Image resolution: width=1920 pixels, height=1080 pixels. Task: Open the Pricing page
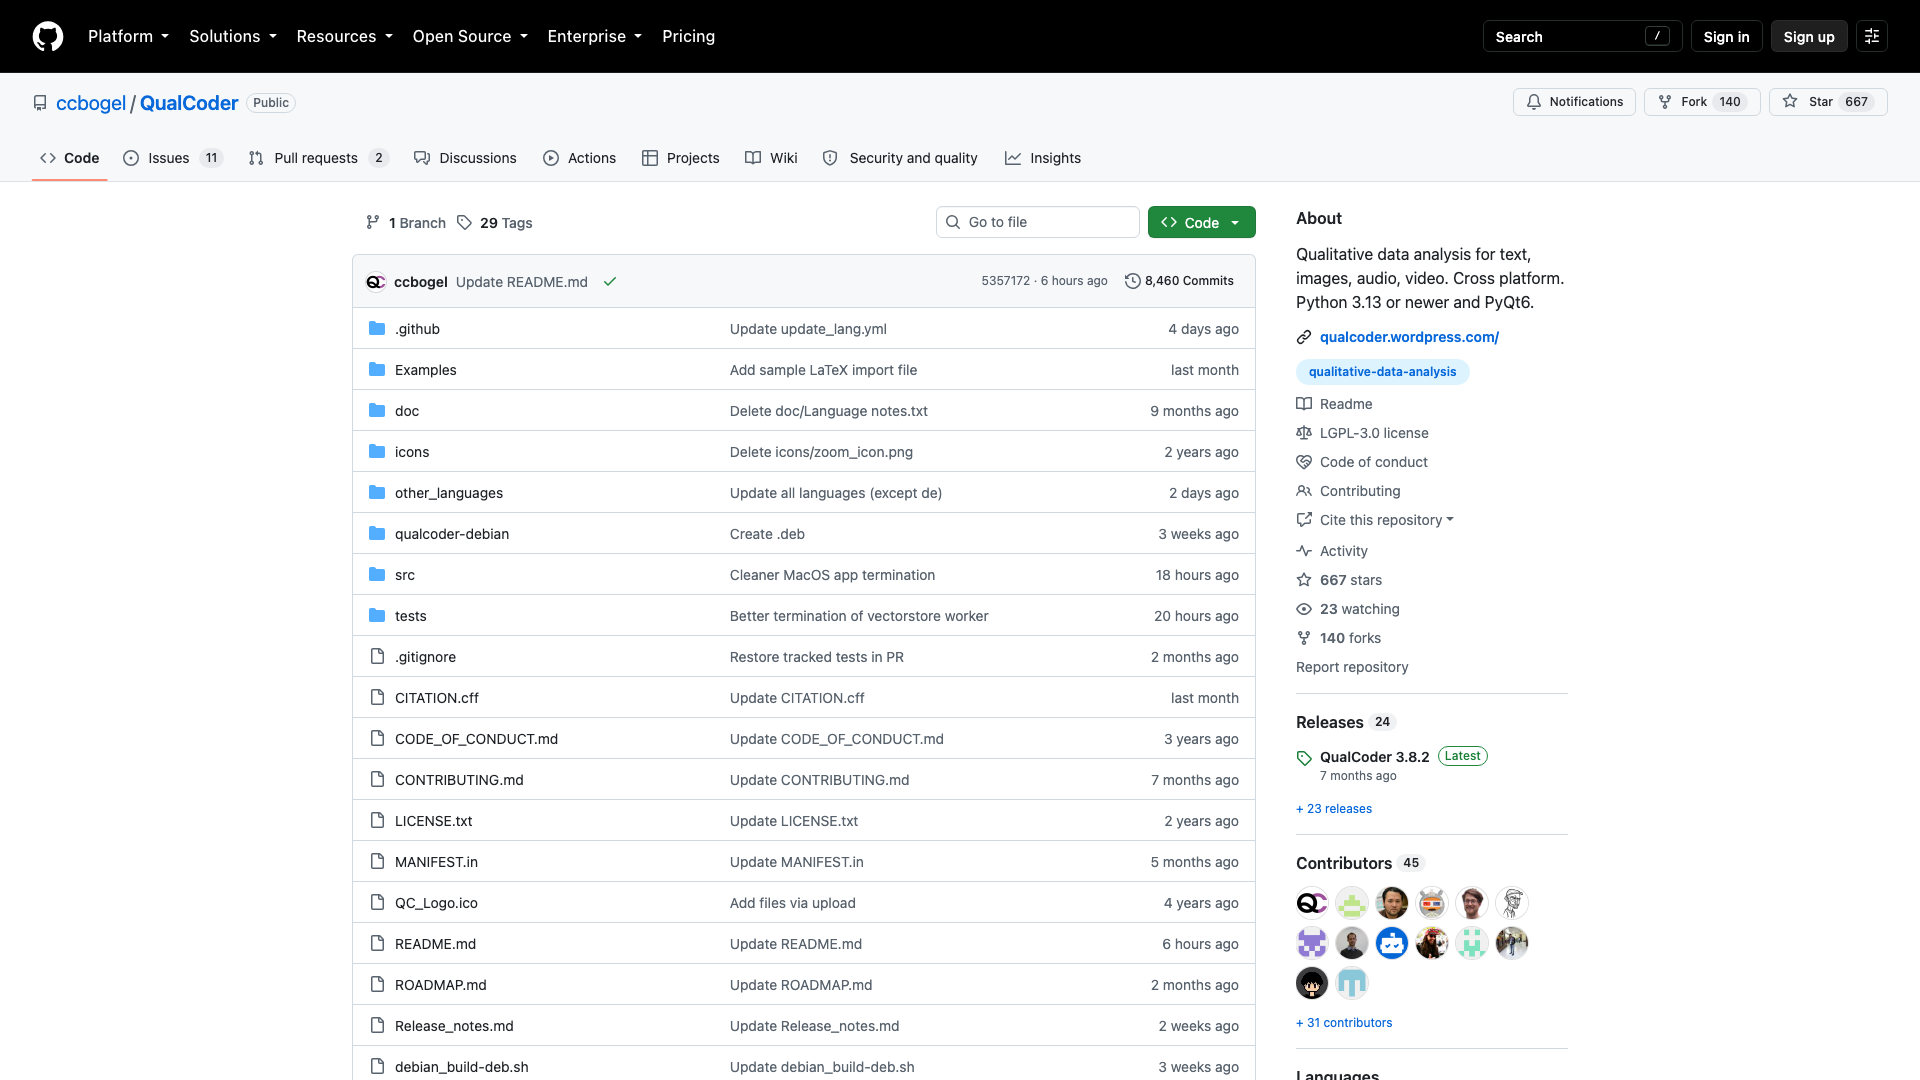tap(689, 36)
